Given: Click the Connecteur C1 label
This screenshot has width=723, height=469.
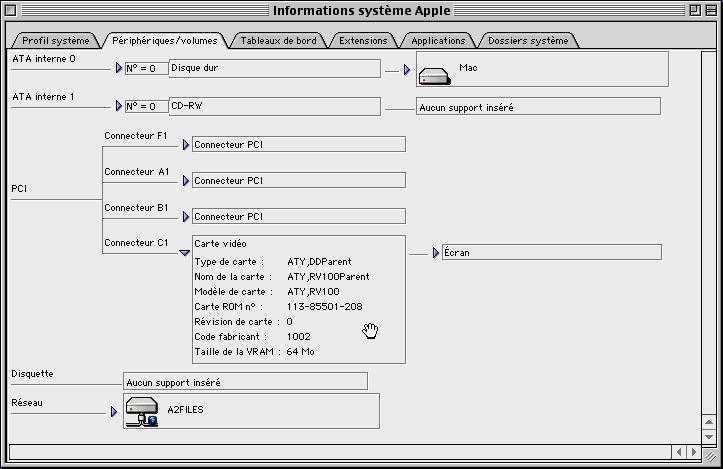Looking at the screenshot, I should 136,243.
